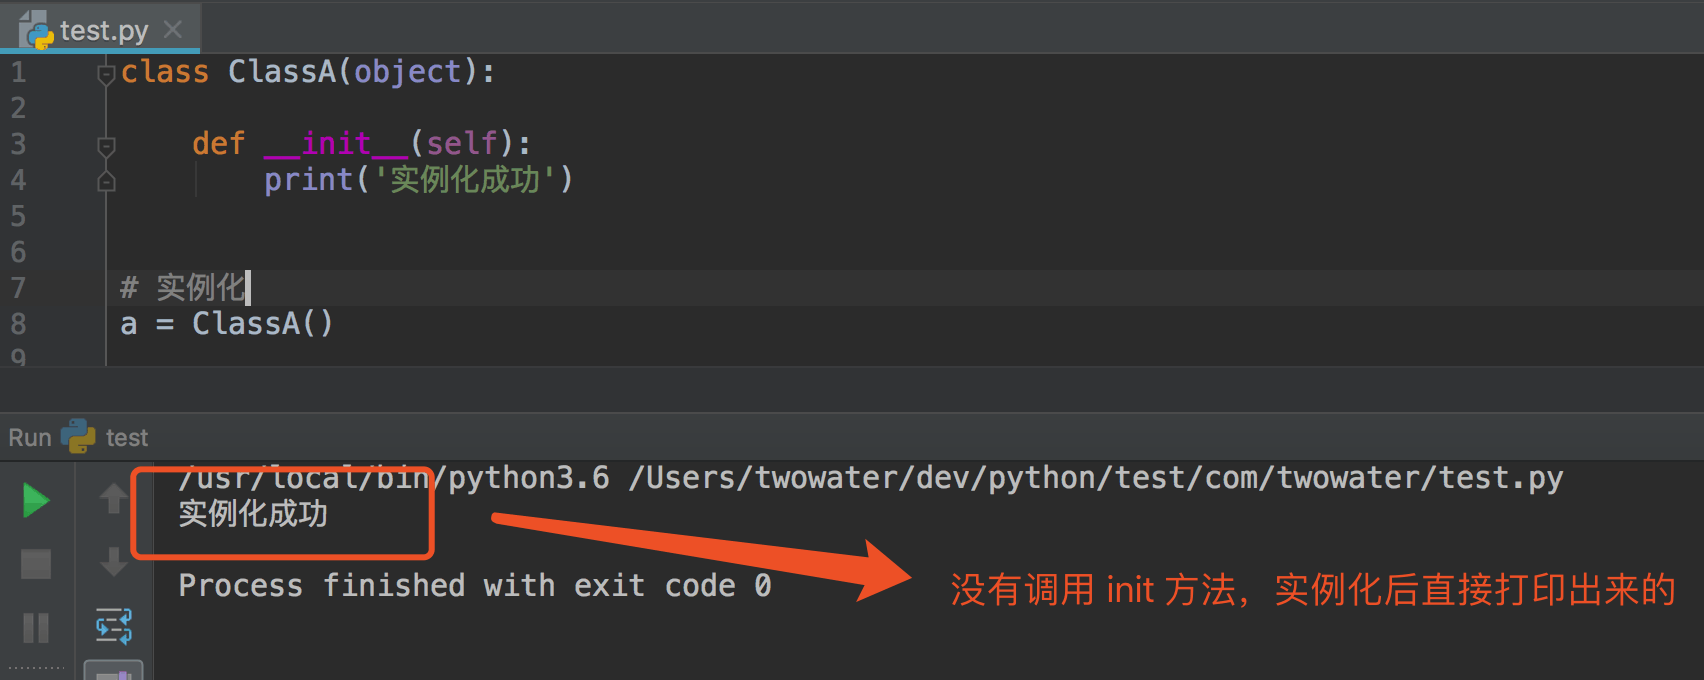Open the test run configuration tab

[x=126, y=438]
